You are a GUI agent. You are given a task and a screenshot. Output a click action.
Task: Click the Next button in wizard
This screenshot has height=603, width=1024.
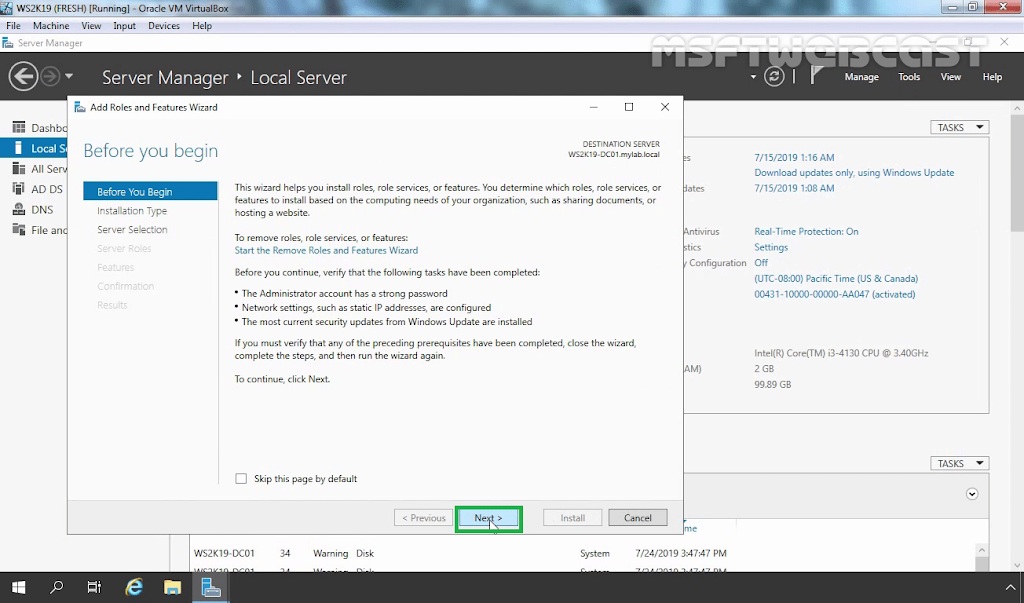tap(488, 518)
